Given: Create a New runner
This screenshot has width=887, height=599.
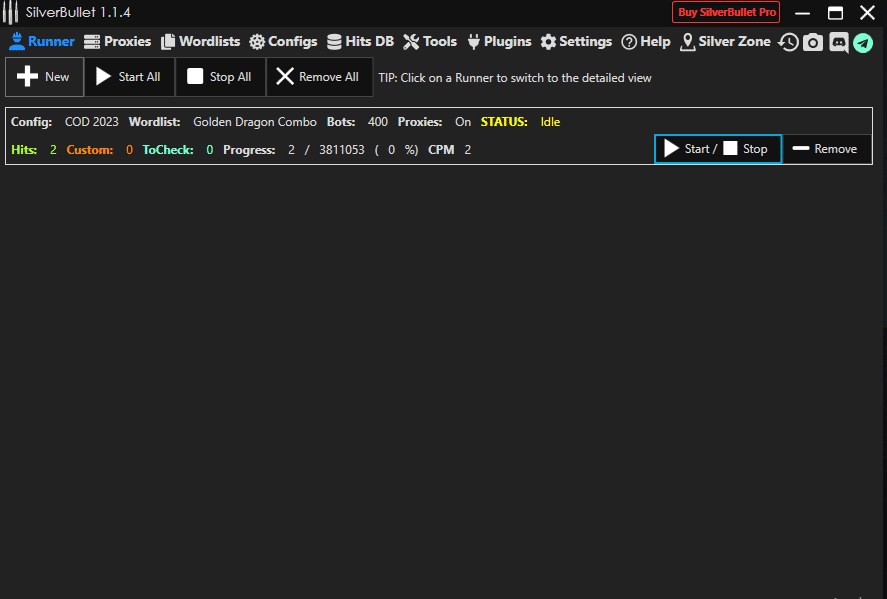Looking at the screenshot, I should click(44, 76).
